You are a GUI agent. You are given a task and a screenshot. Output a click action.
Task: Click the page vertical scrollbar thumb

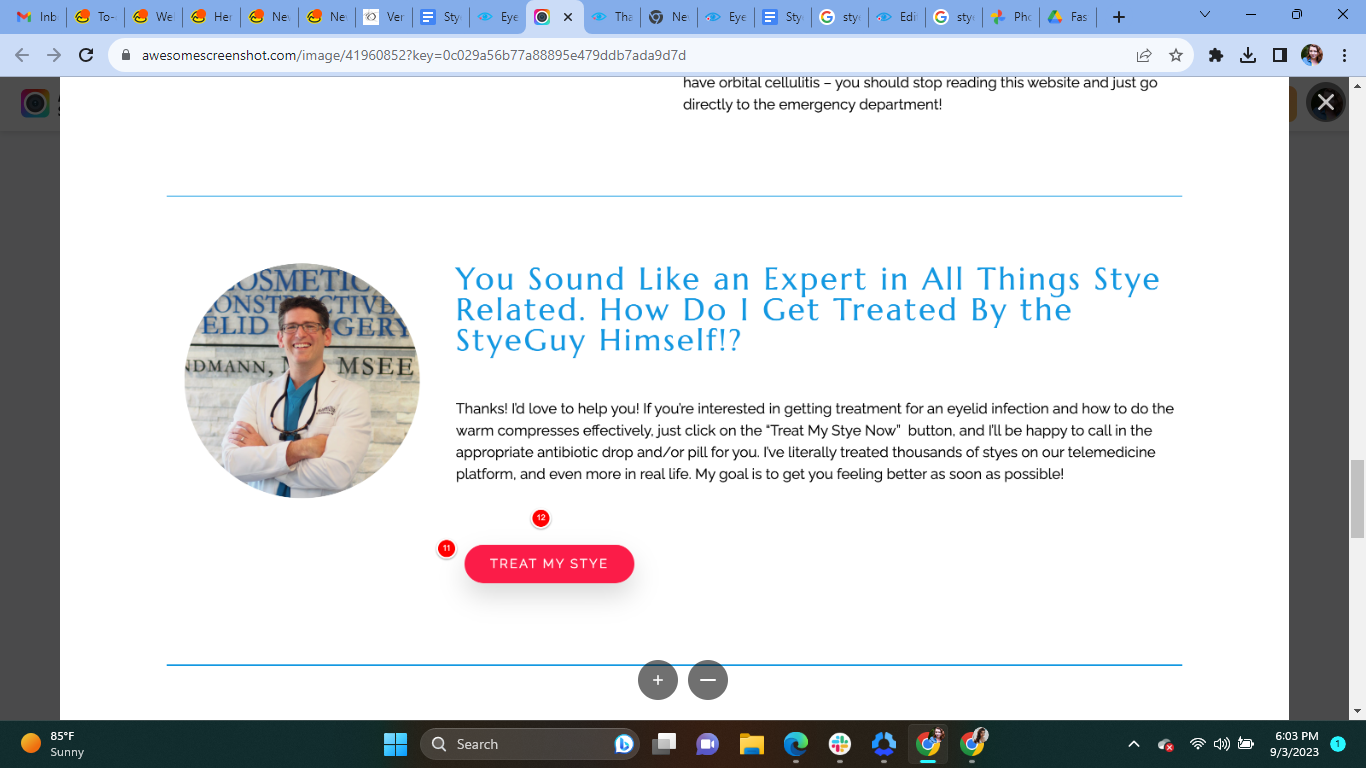tap(1357, 499)
